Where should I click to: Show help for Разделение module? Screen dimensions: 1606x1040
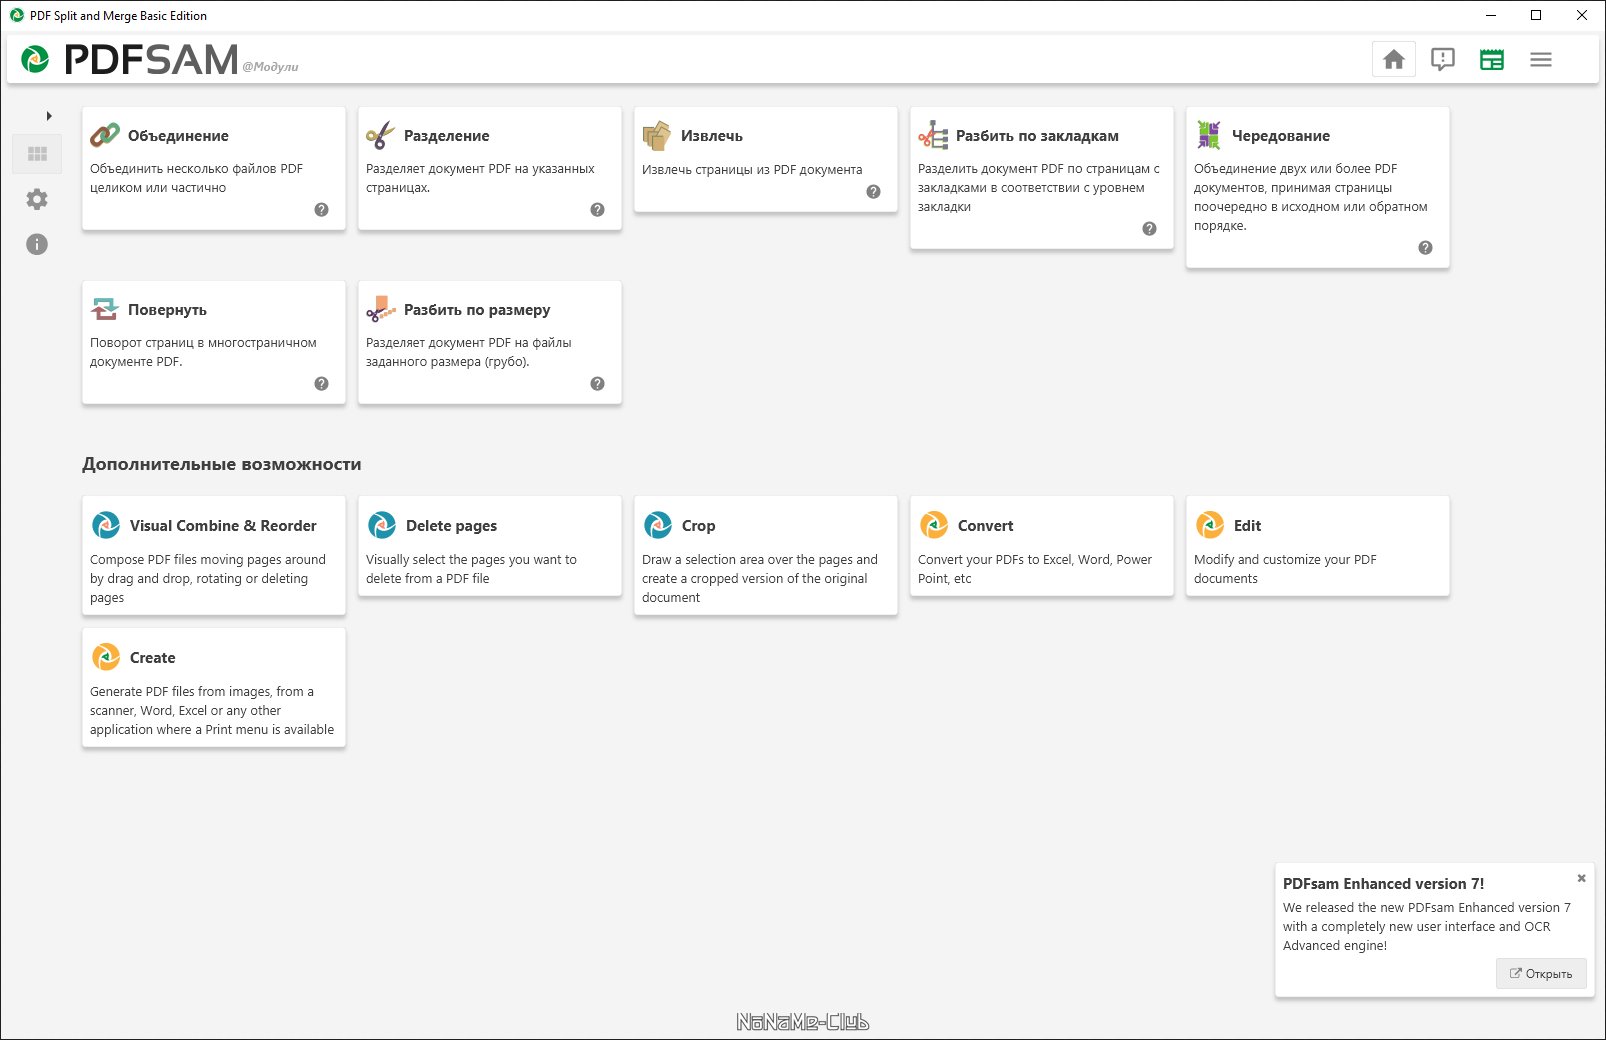click(x=597, y=210)
